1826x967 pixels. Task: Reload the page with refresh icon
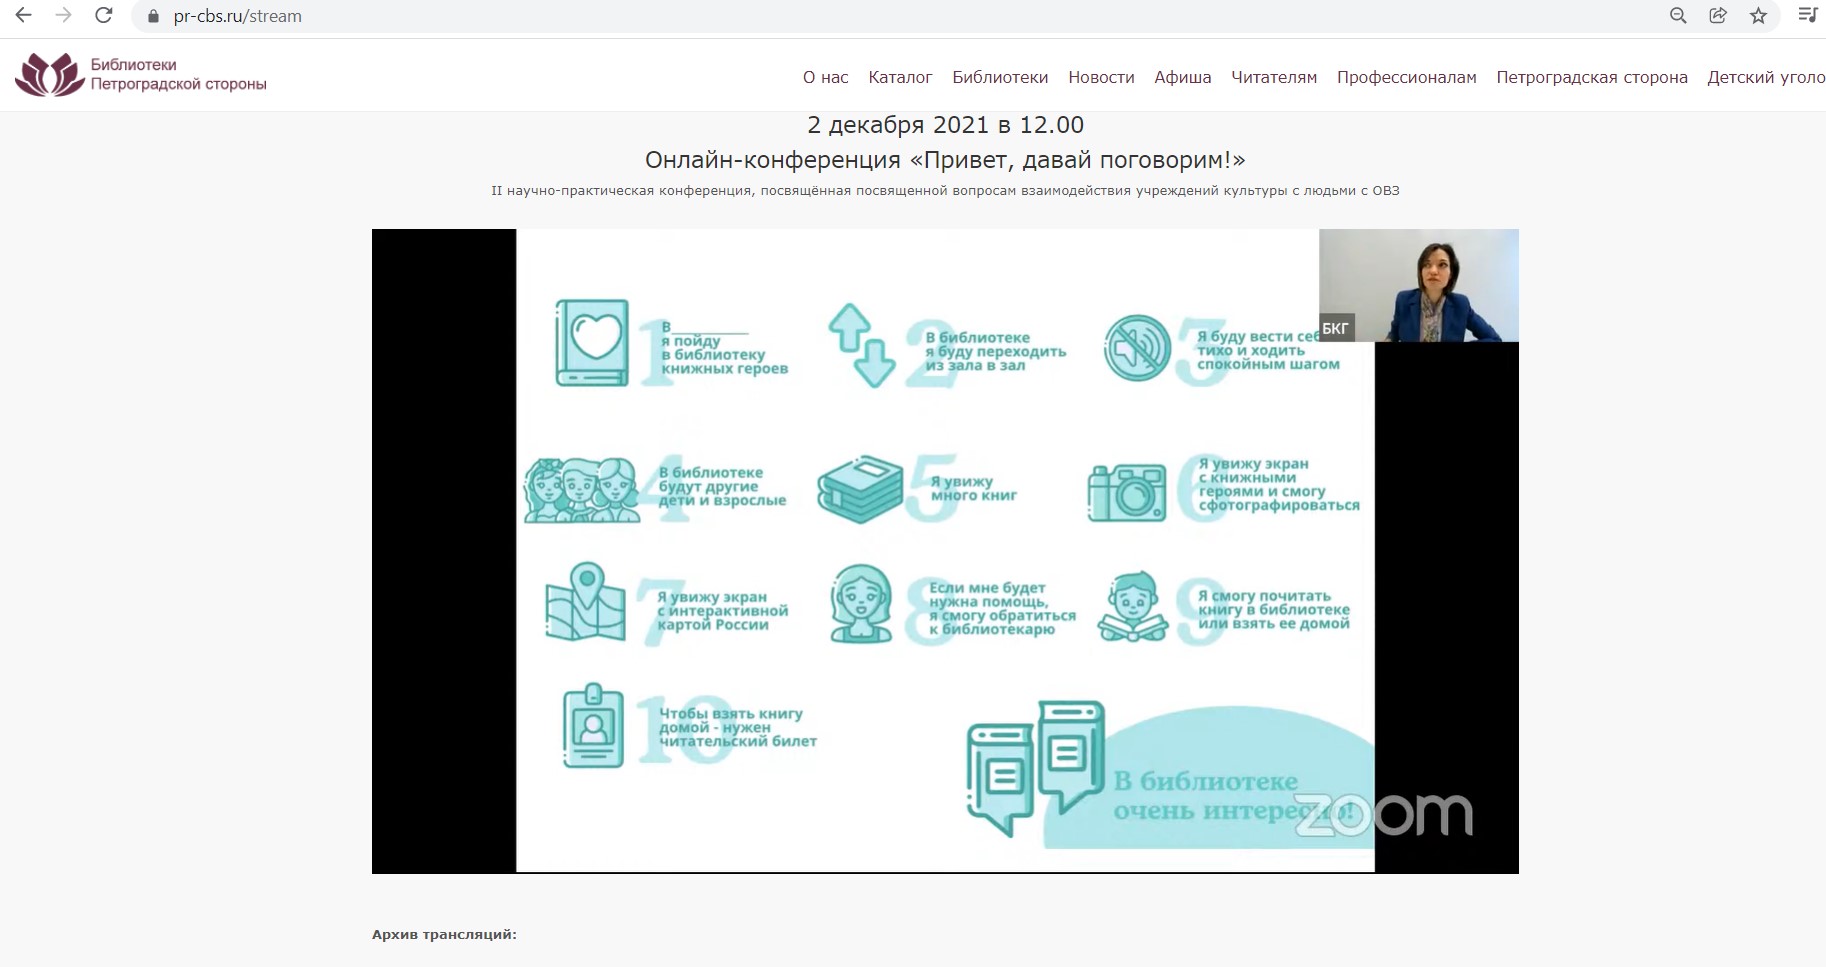coord(103,16)
